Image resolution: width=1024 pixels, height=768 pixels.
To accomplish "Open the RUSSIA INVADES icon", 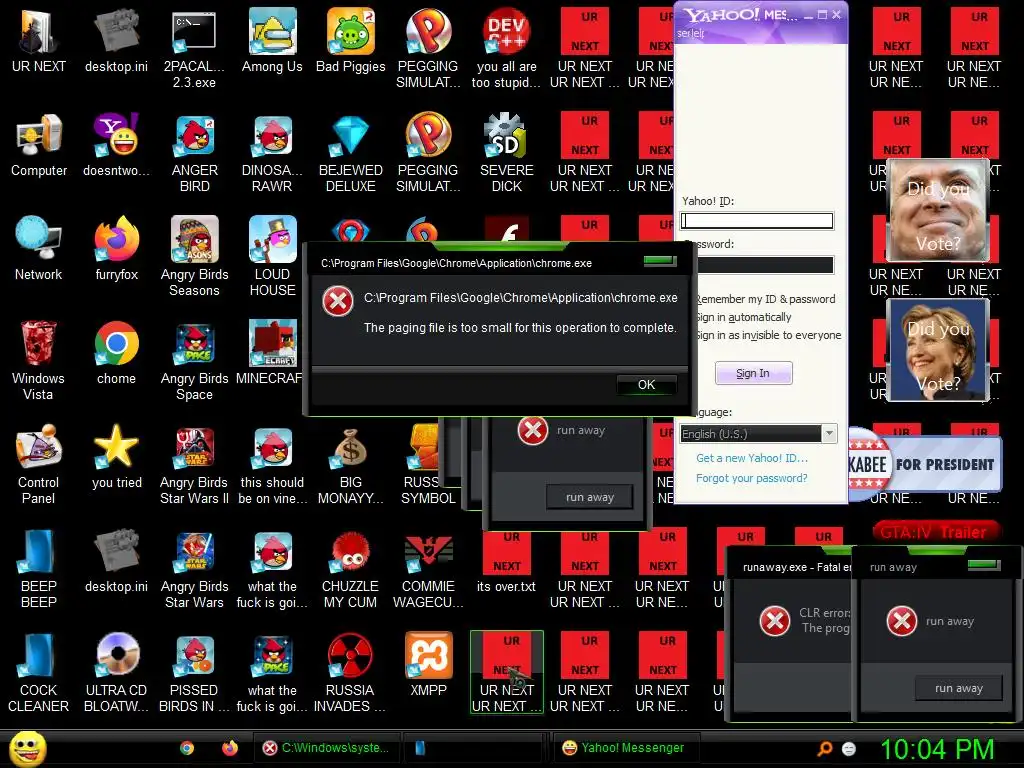I will coord(350,672).
